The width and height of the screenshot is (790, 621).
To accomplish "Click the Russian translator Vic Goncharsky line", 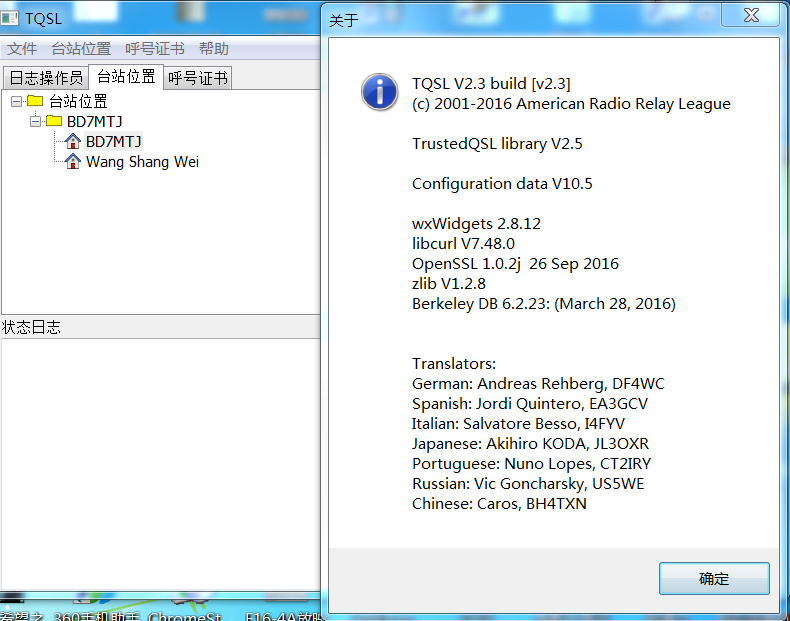I will (528, 484).
